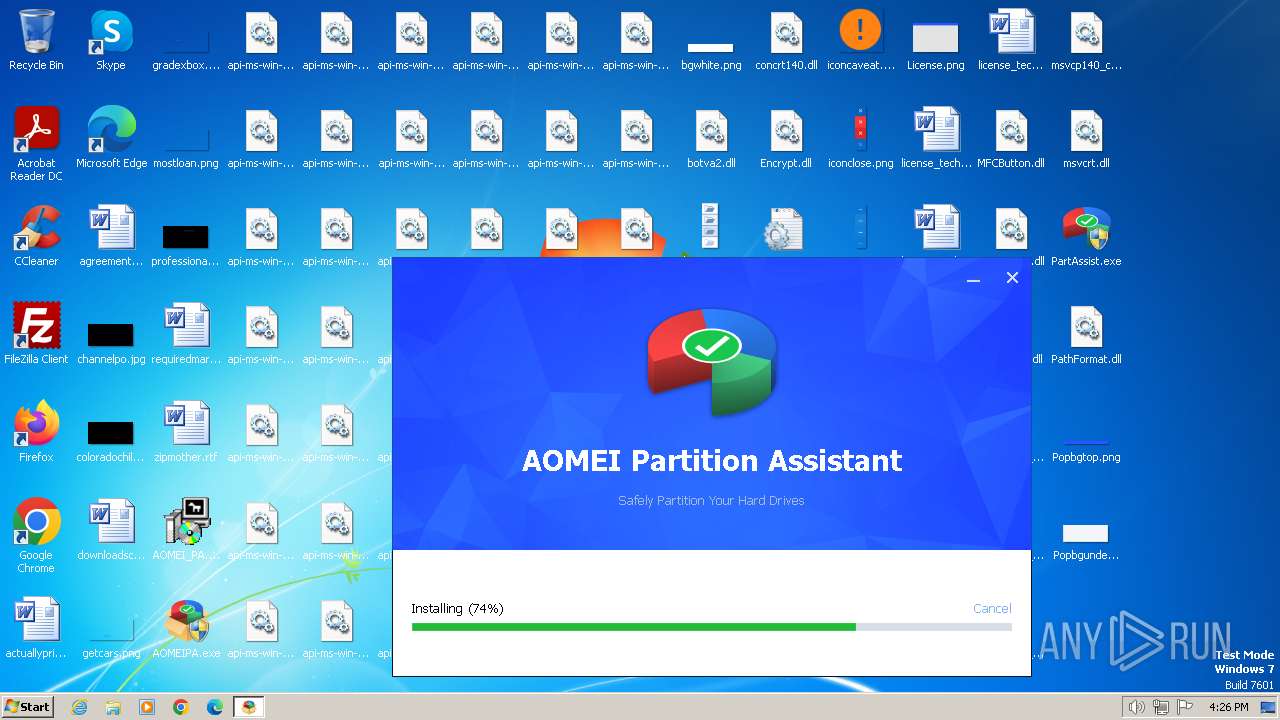
Task: Open Edge from the taskbar
Action: click(215, 707)
